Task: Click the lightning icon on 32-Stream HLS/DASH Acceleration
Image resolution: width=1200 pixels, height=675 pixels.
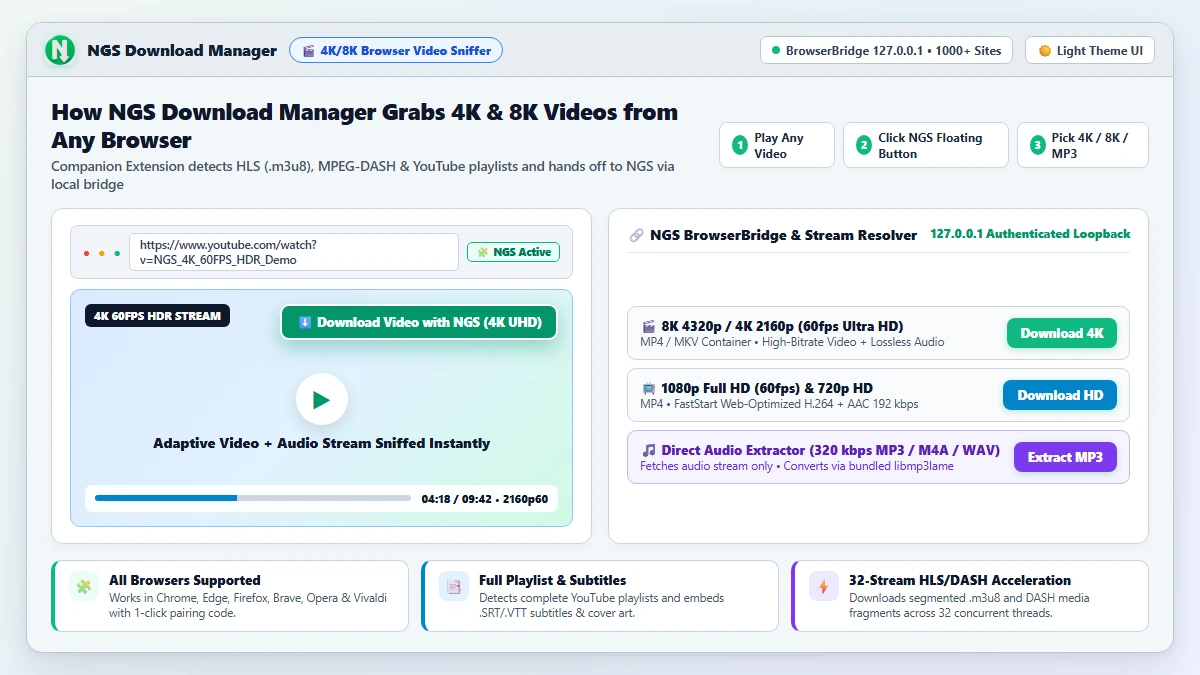Action: point(824,587)
